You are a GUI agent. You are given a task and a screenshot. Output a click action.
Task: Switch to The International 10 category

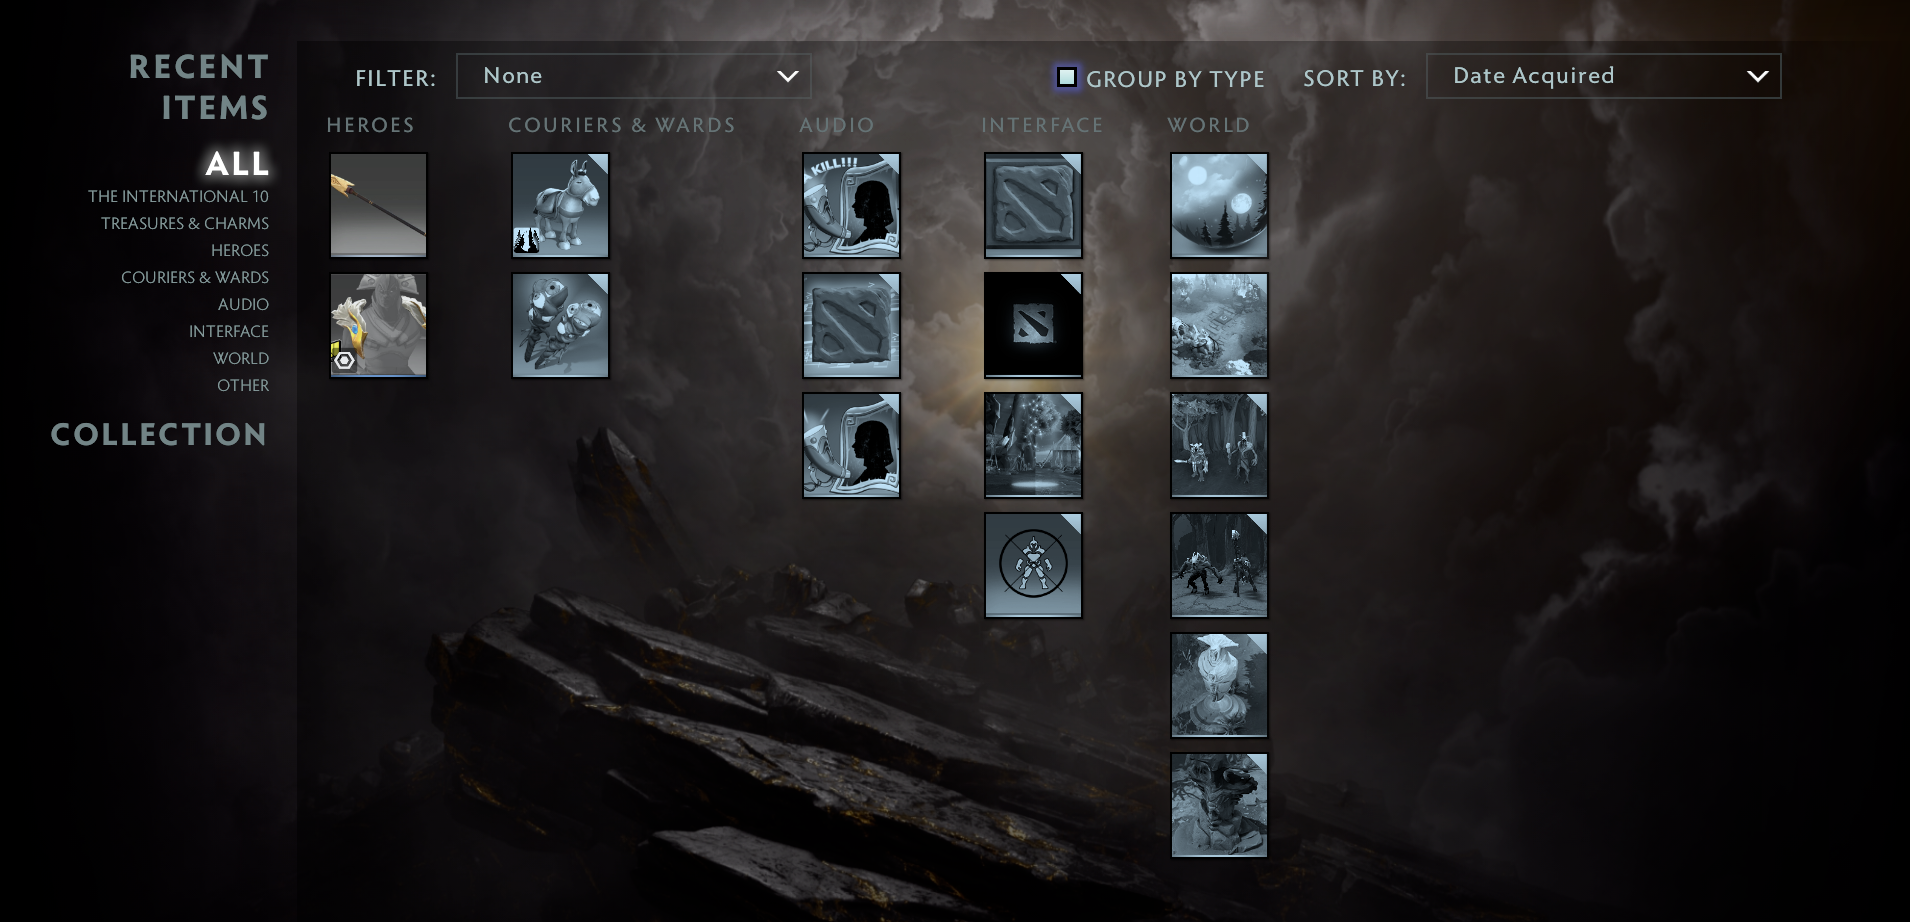coord(178,196)
